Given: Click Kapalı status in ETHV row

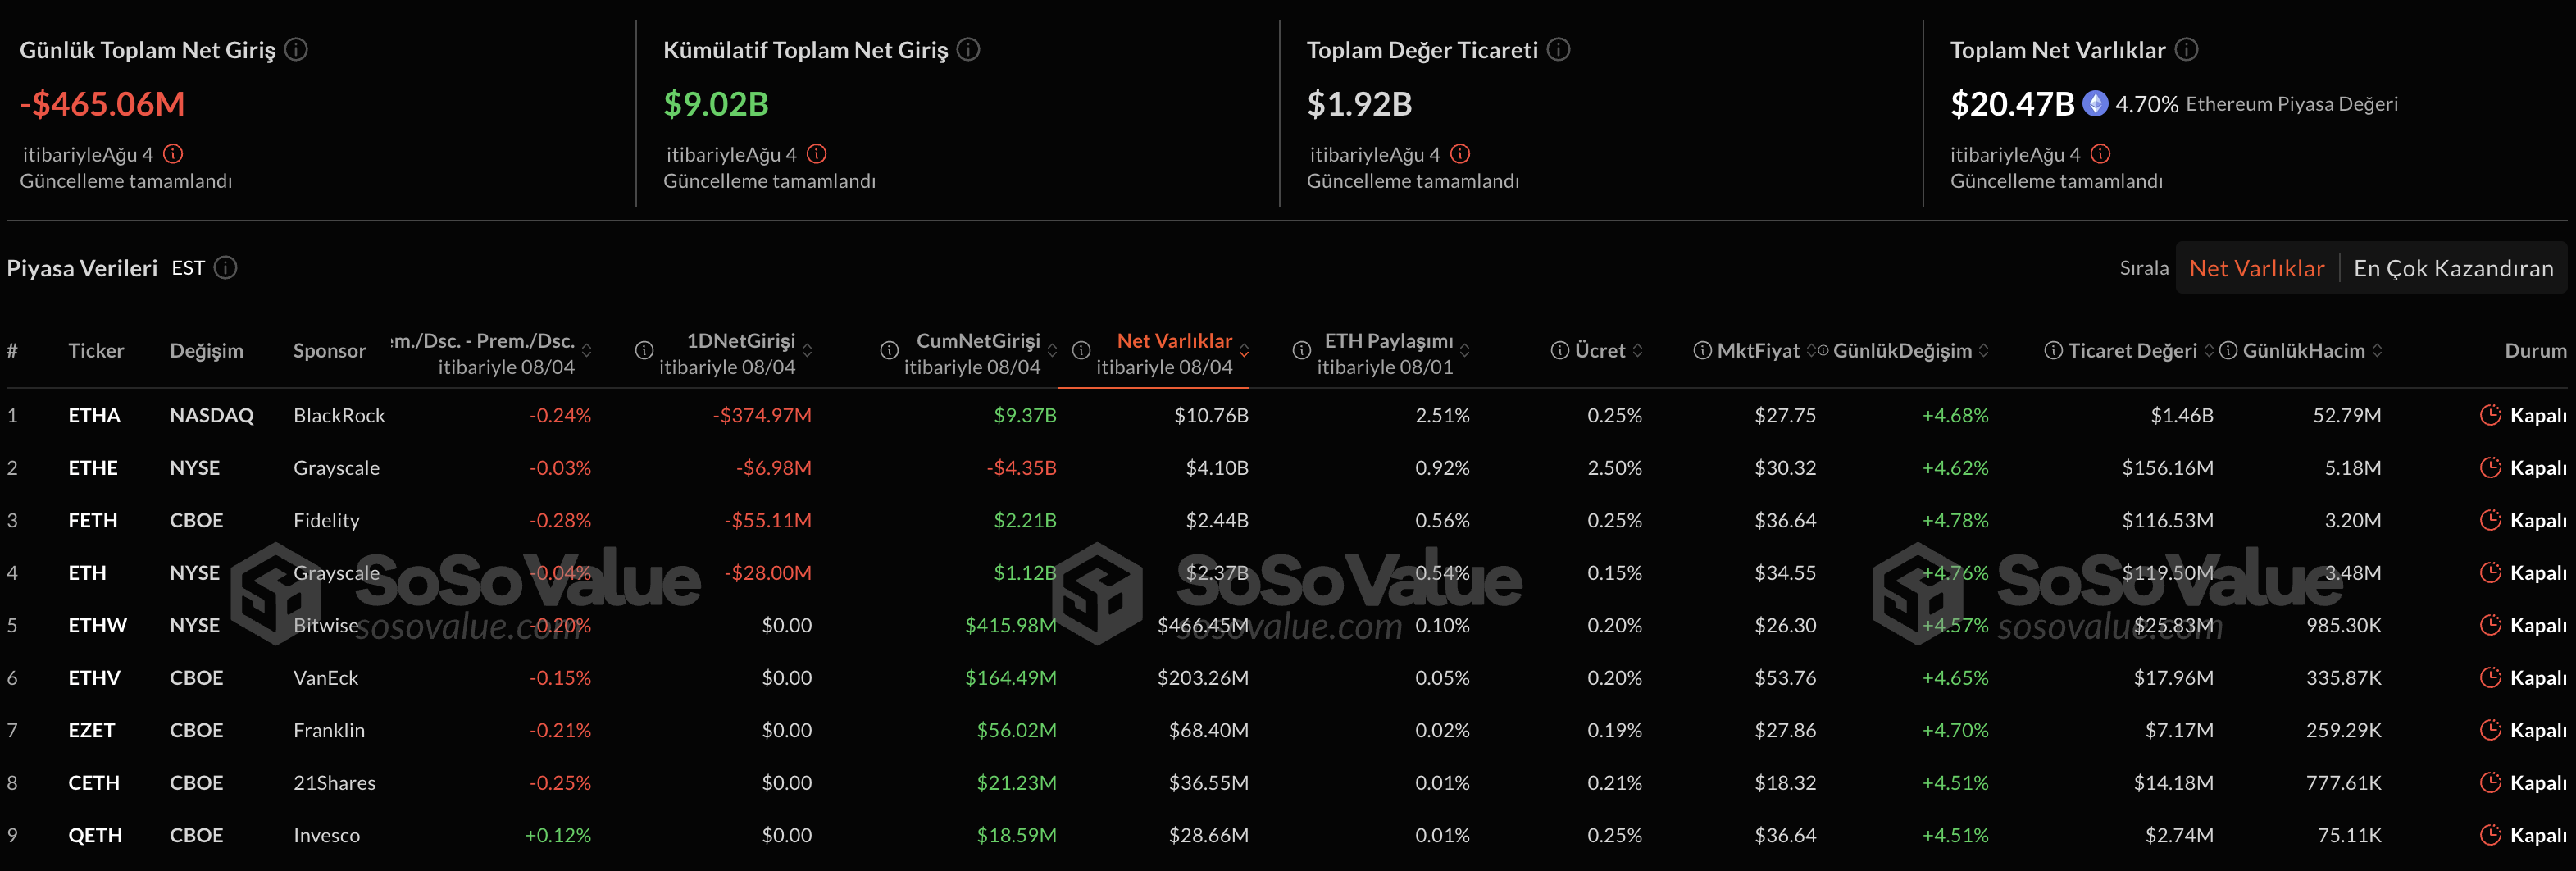Looking at the screenshot, I should pos(2538,677).
